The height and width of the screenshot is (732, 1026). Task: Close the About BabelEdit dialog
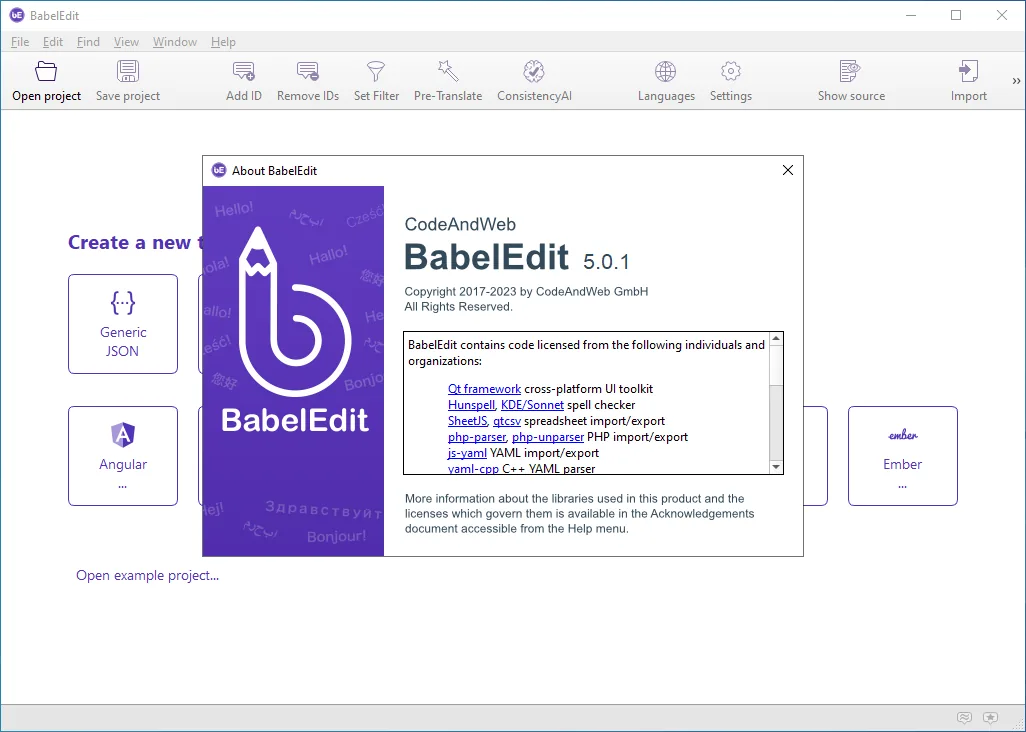pos(788,170)
